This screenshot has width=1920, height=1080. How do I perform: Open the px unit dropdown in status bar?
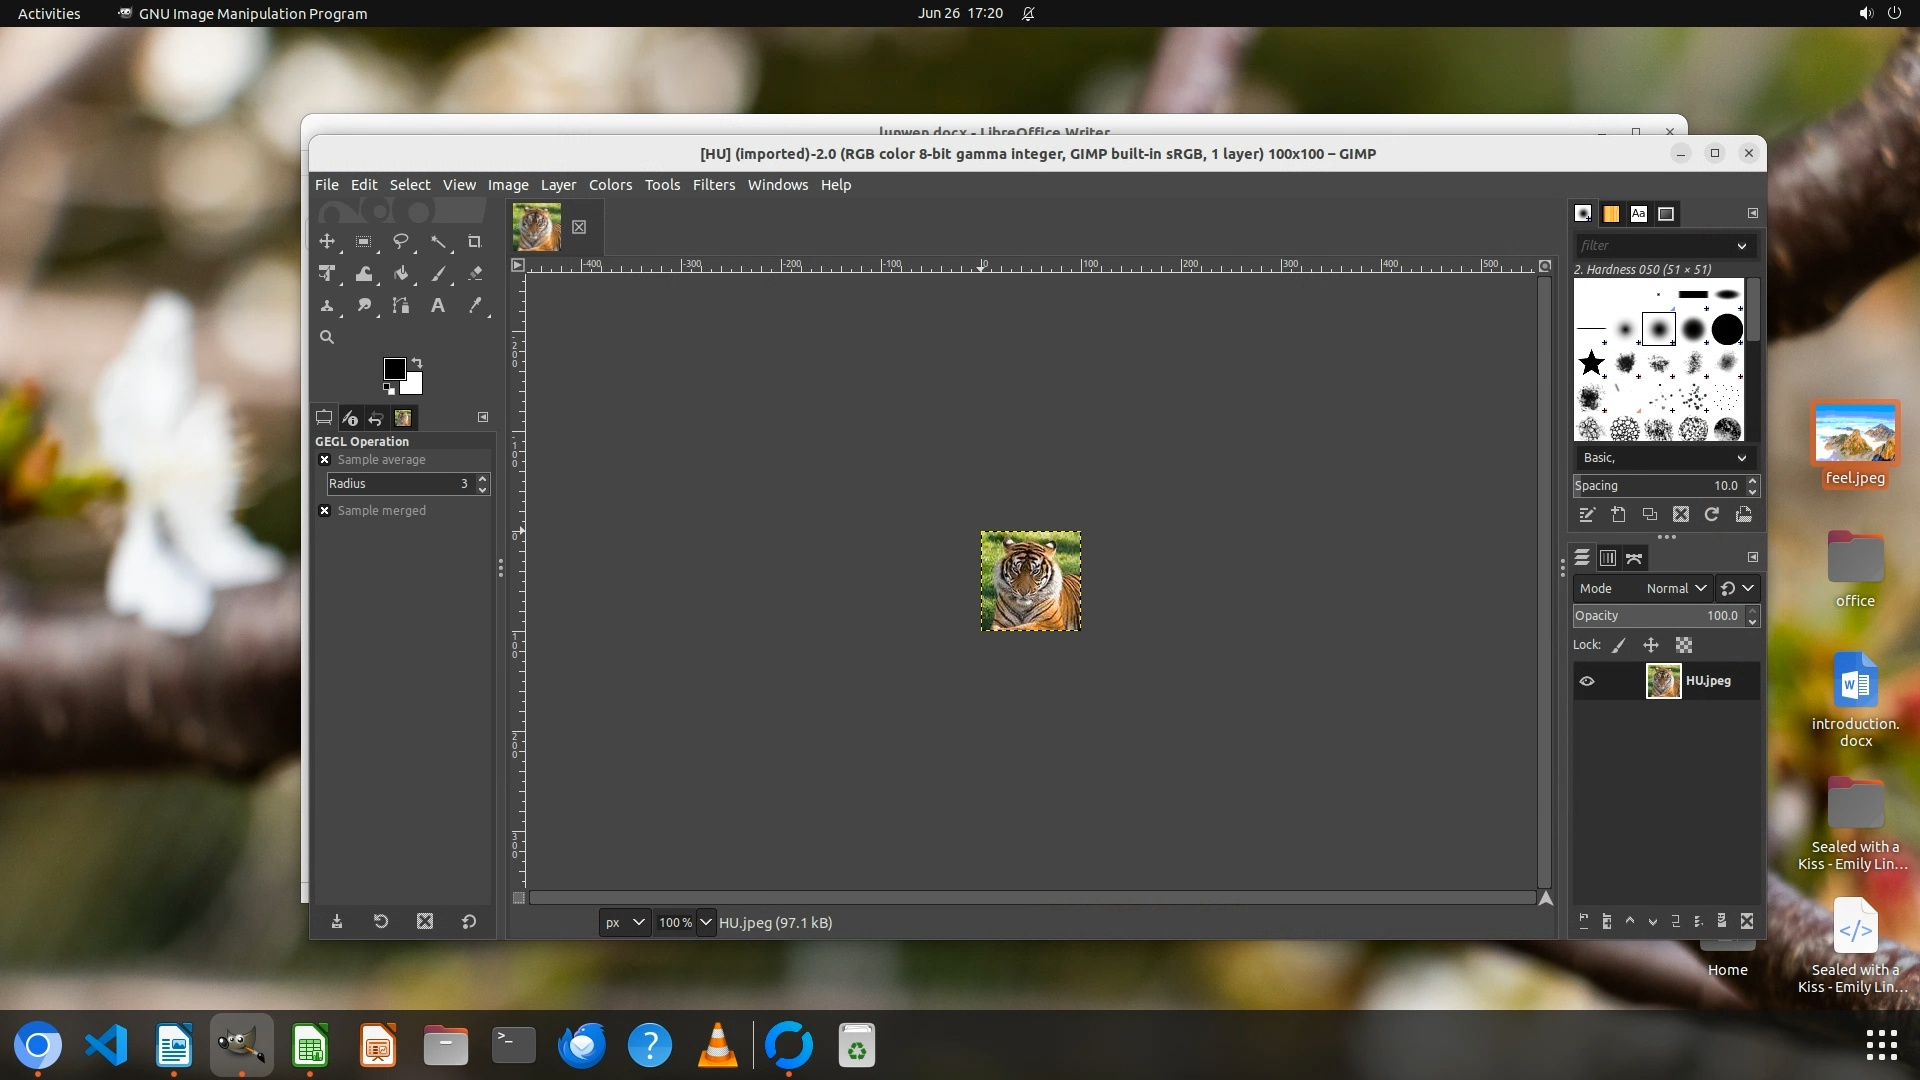pos(625,922)
